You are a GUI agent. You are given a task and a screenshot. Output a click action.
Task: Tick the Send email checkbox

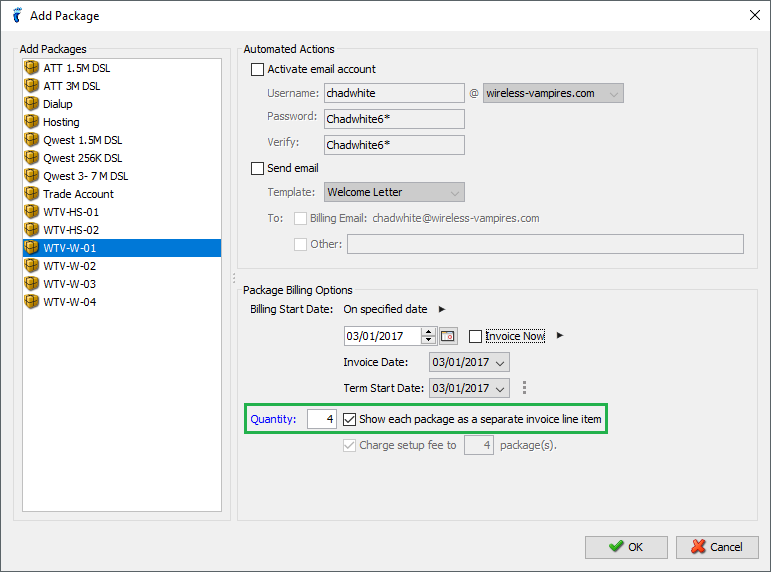257,168
